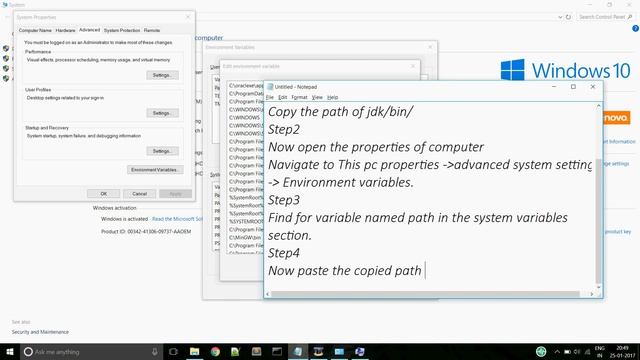This screenshot has width=640, height=360.
Task: Open Startup and Recovery Settings button
Action: [162, 151]
